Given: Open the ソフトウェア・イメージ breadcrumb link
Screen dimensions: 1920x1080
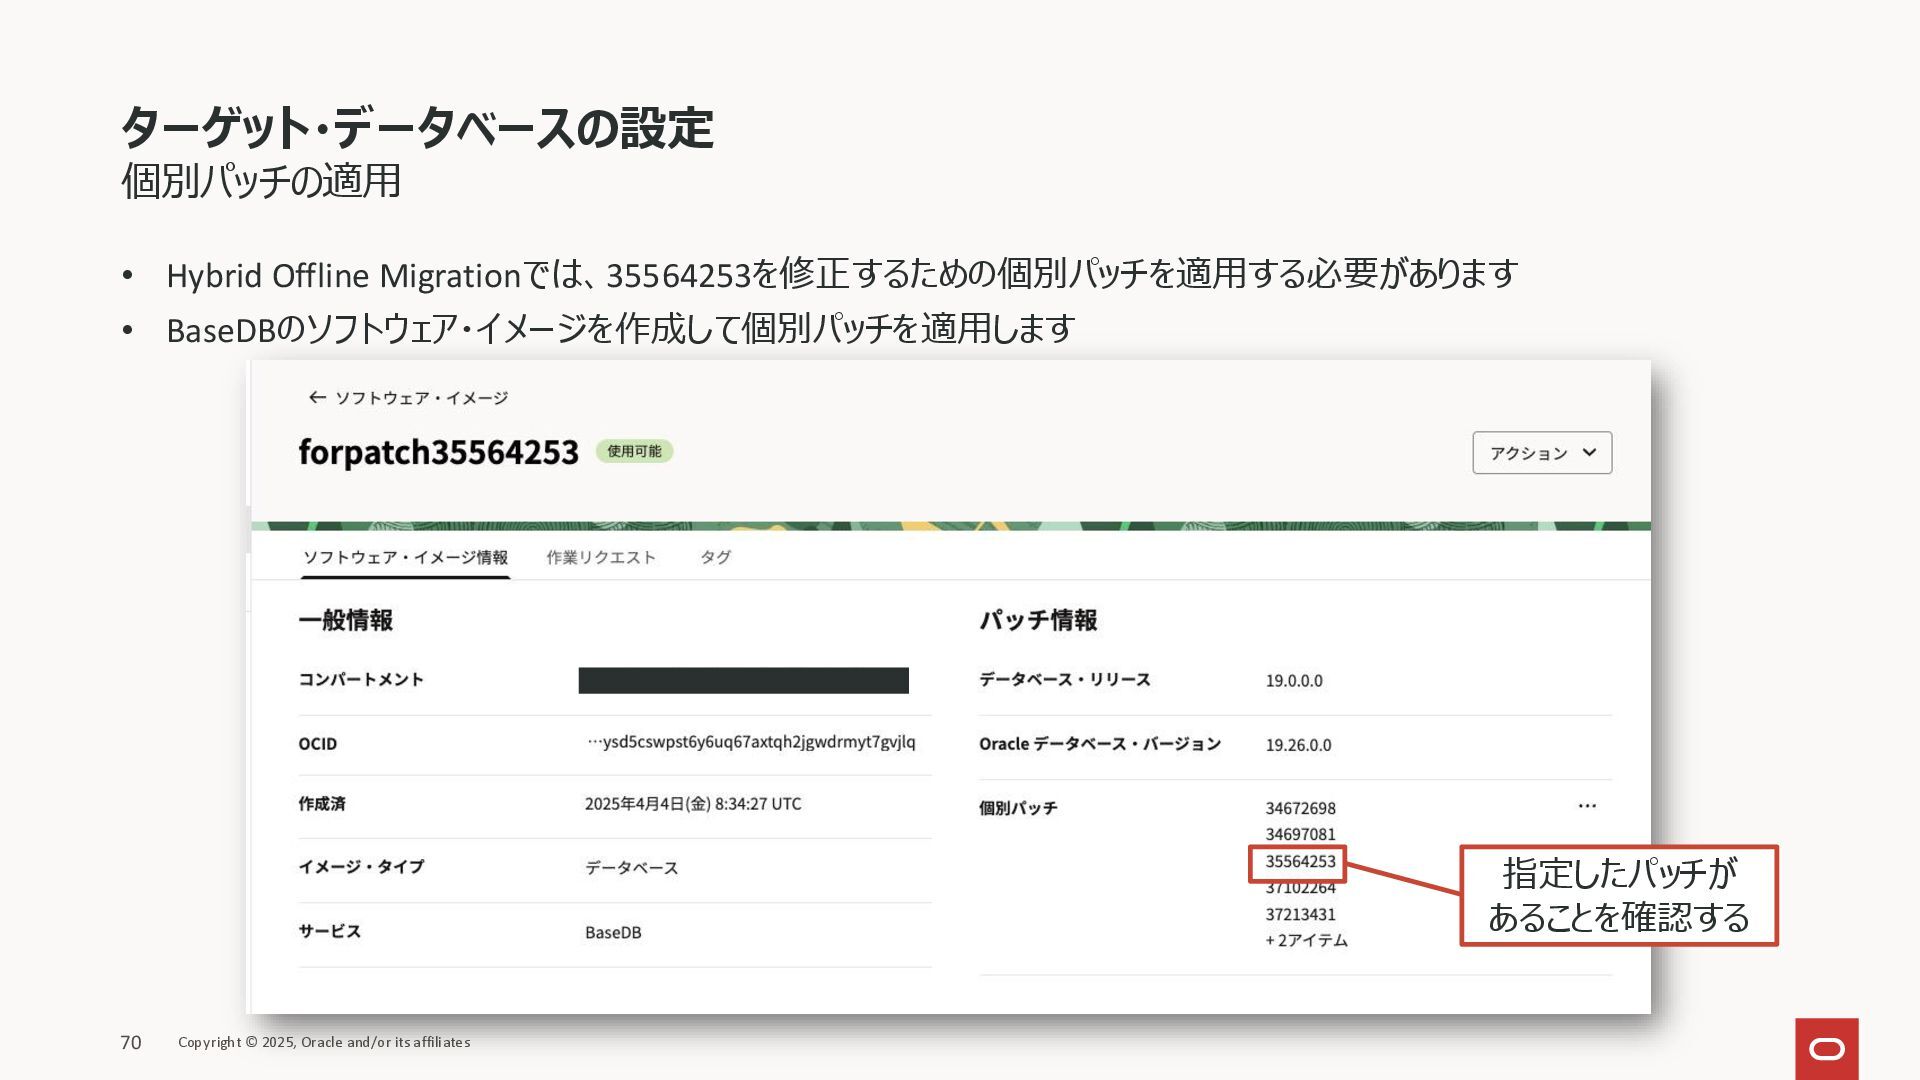Looking at the screenshot, I should point(421,398).
